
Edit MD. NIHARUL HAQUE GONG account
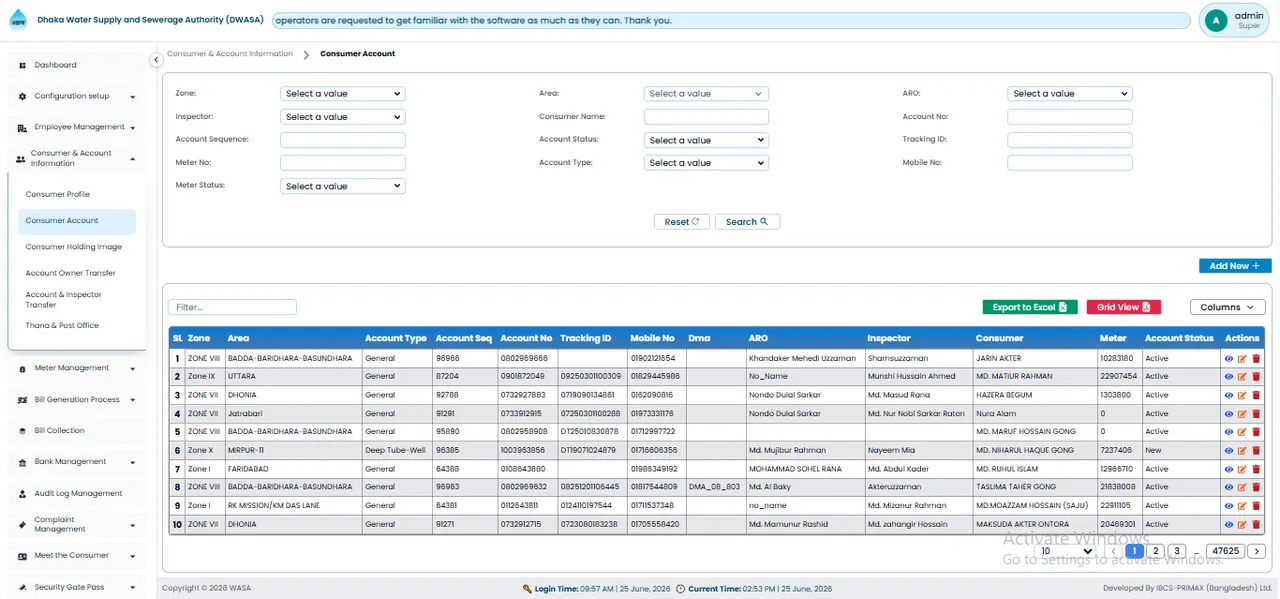(1242, 450)
